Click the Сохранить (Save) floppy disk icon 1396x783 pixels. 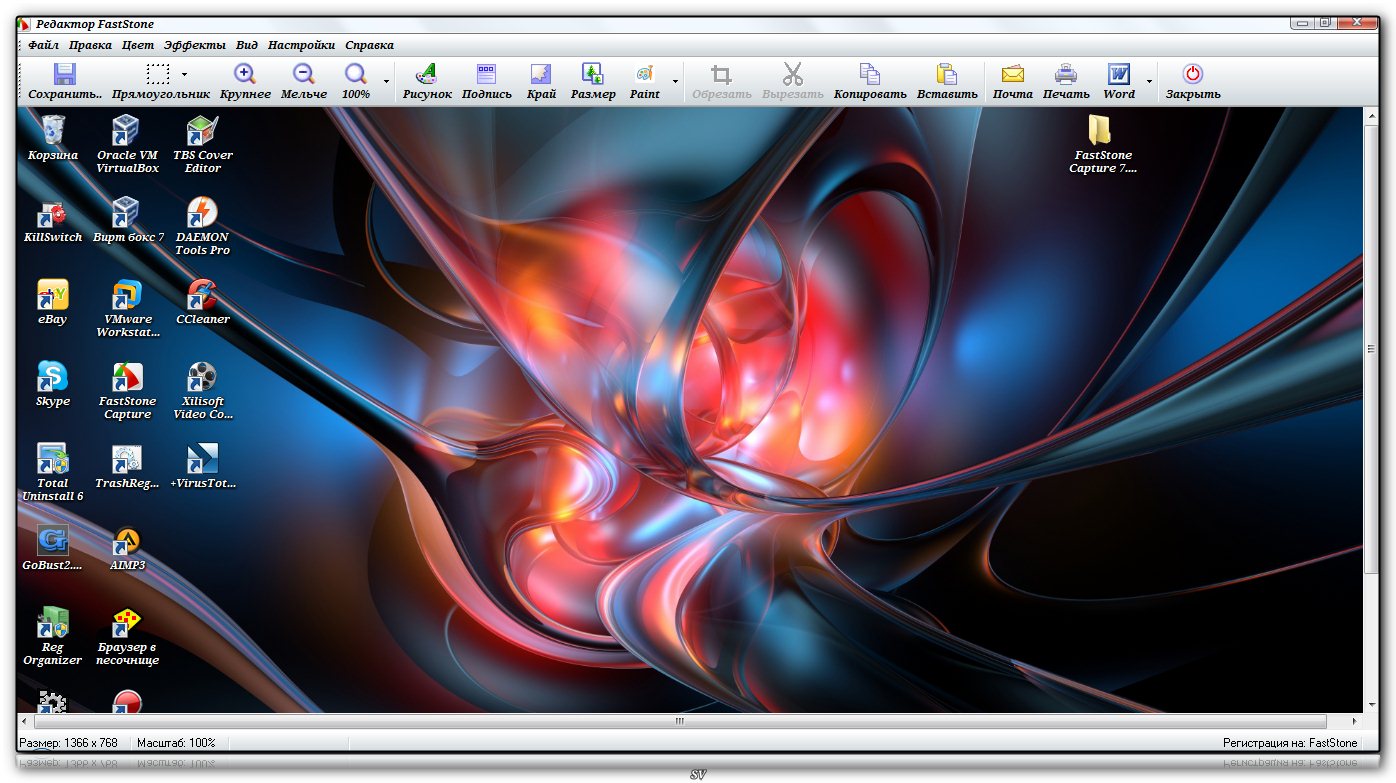[65, 75]
